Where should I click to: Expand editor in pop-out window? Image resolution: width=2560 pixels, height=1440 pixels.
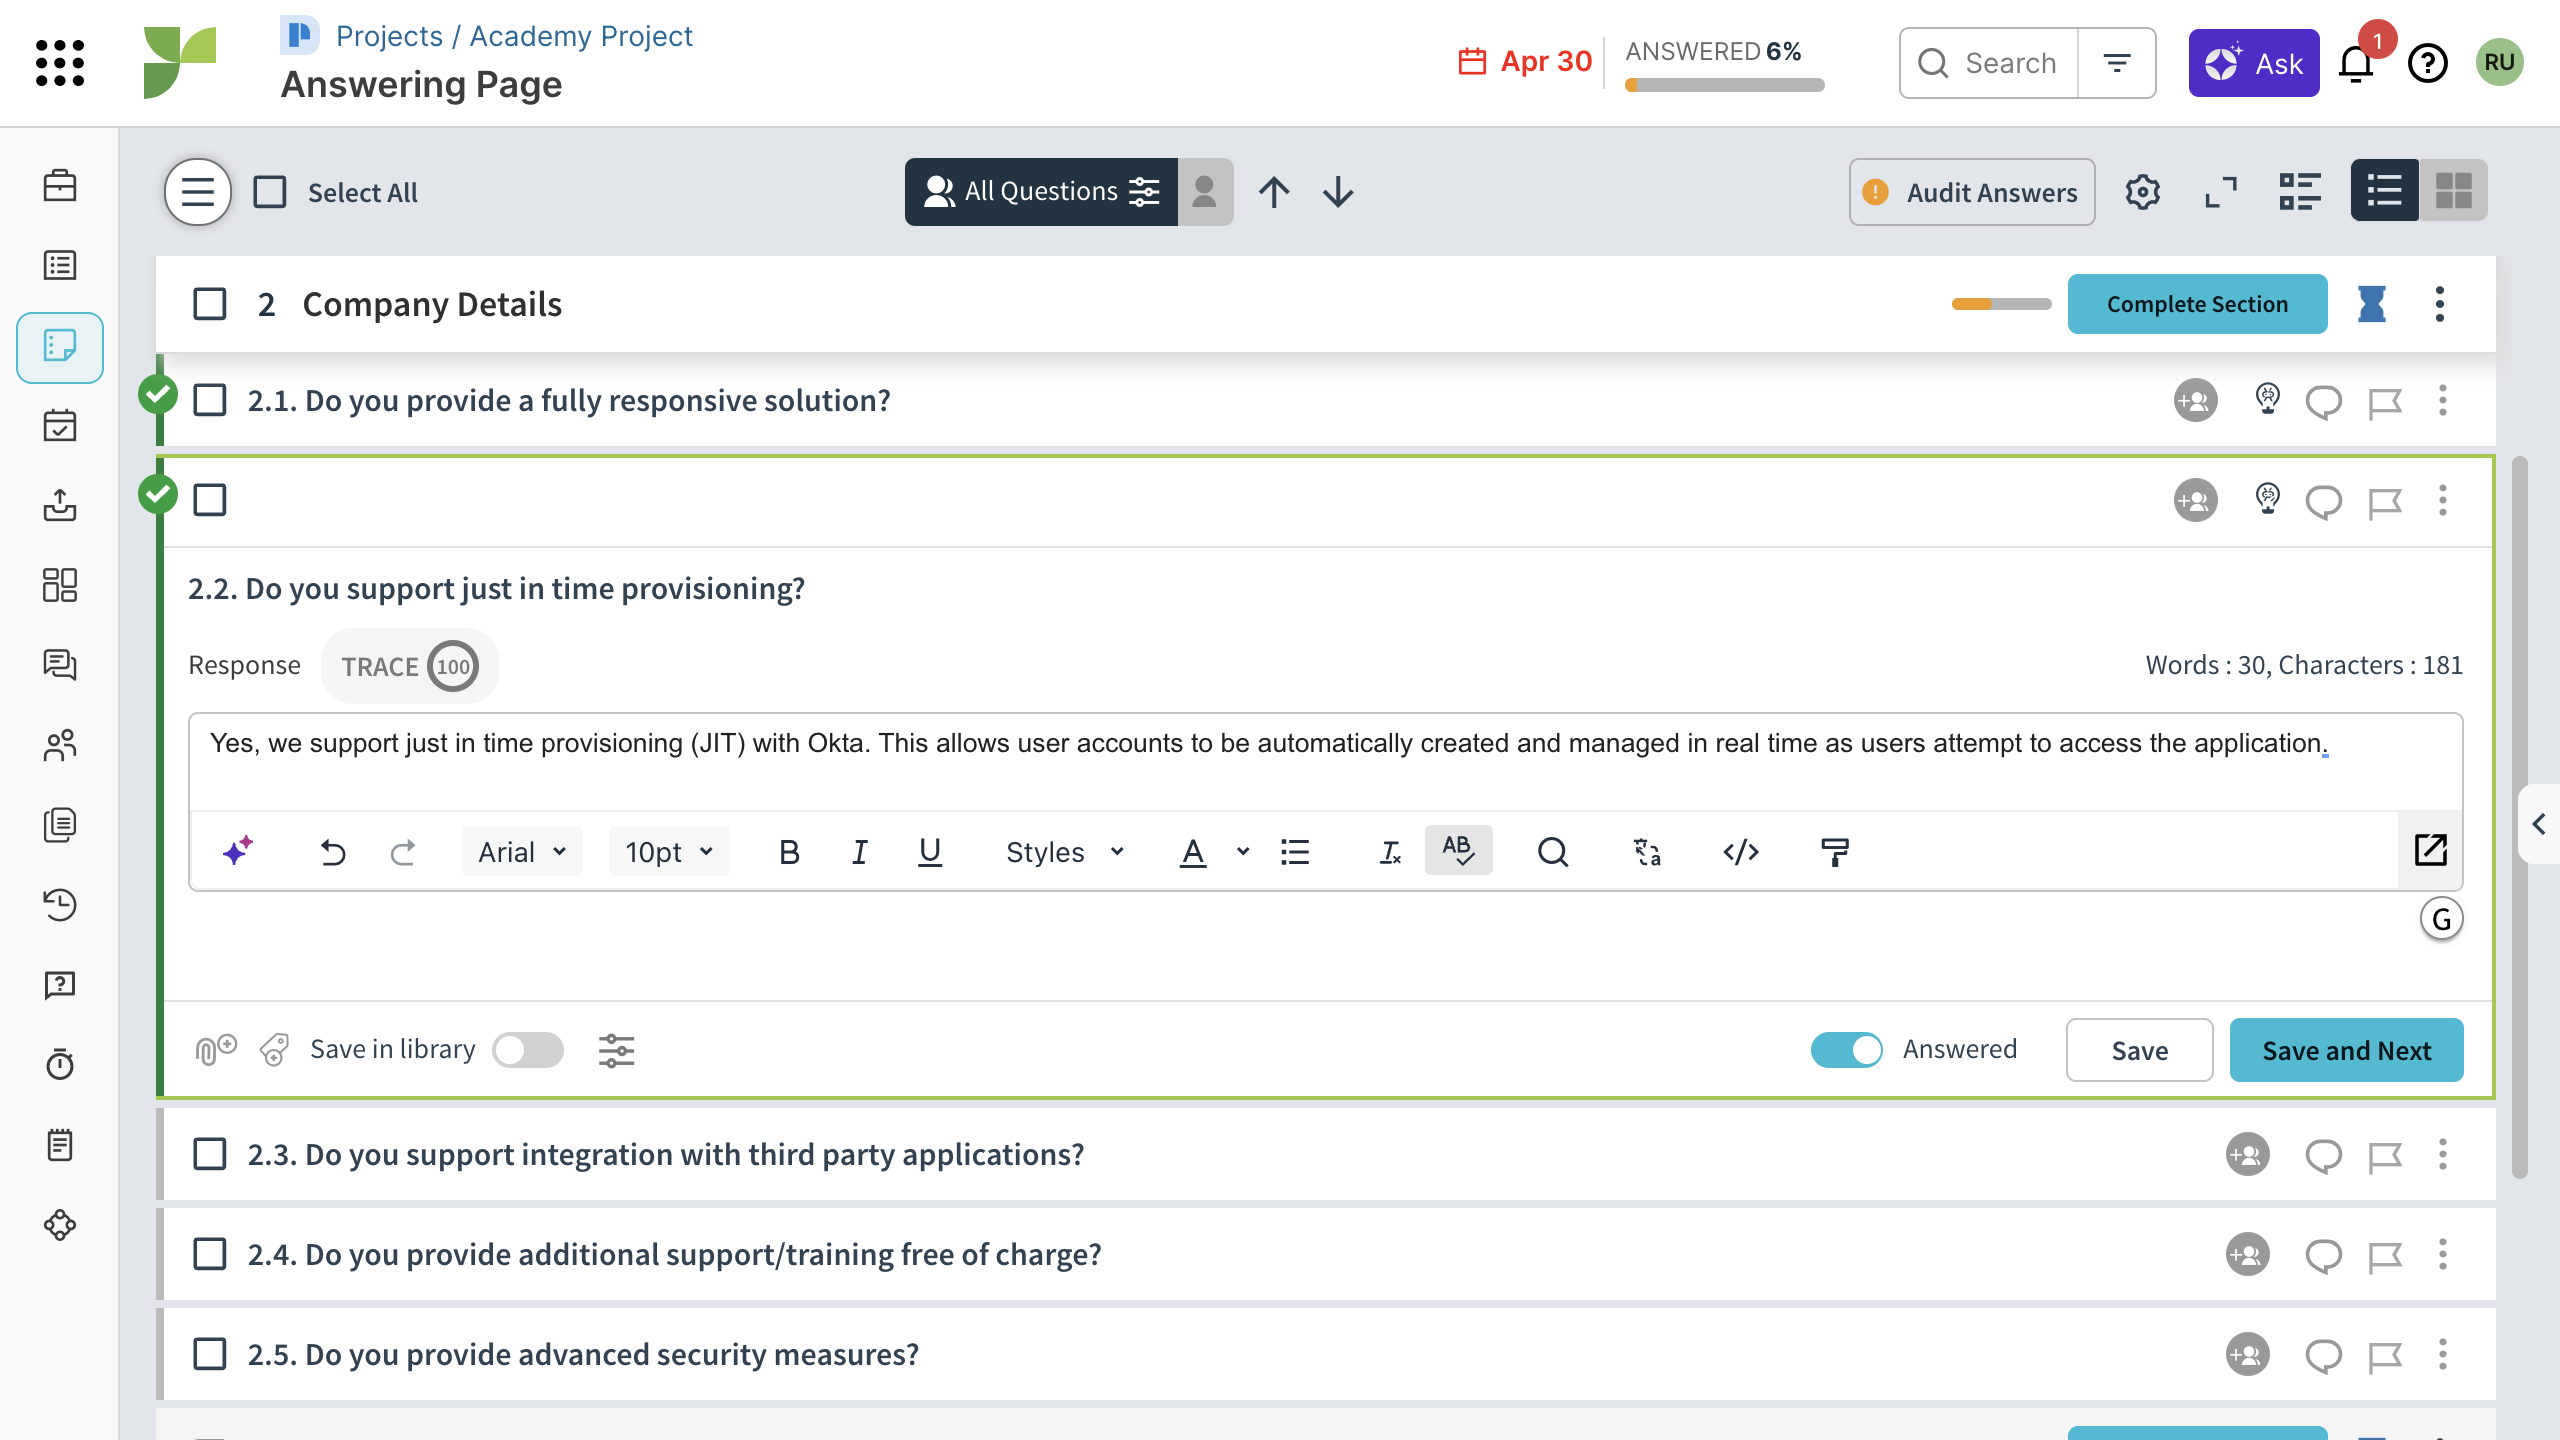tap(2430, 851)
